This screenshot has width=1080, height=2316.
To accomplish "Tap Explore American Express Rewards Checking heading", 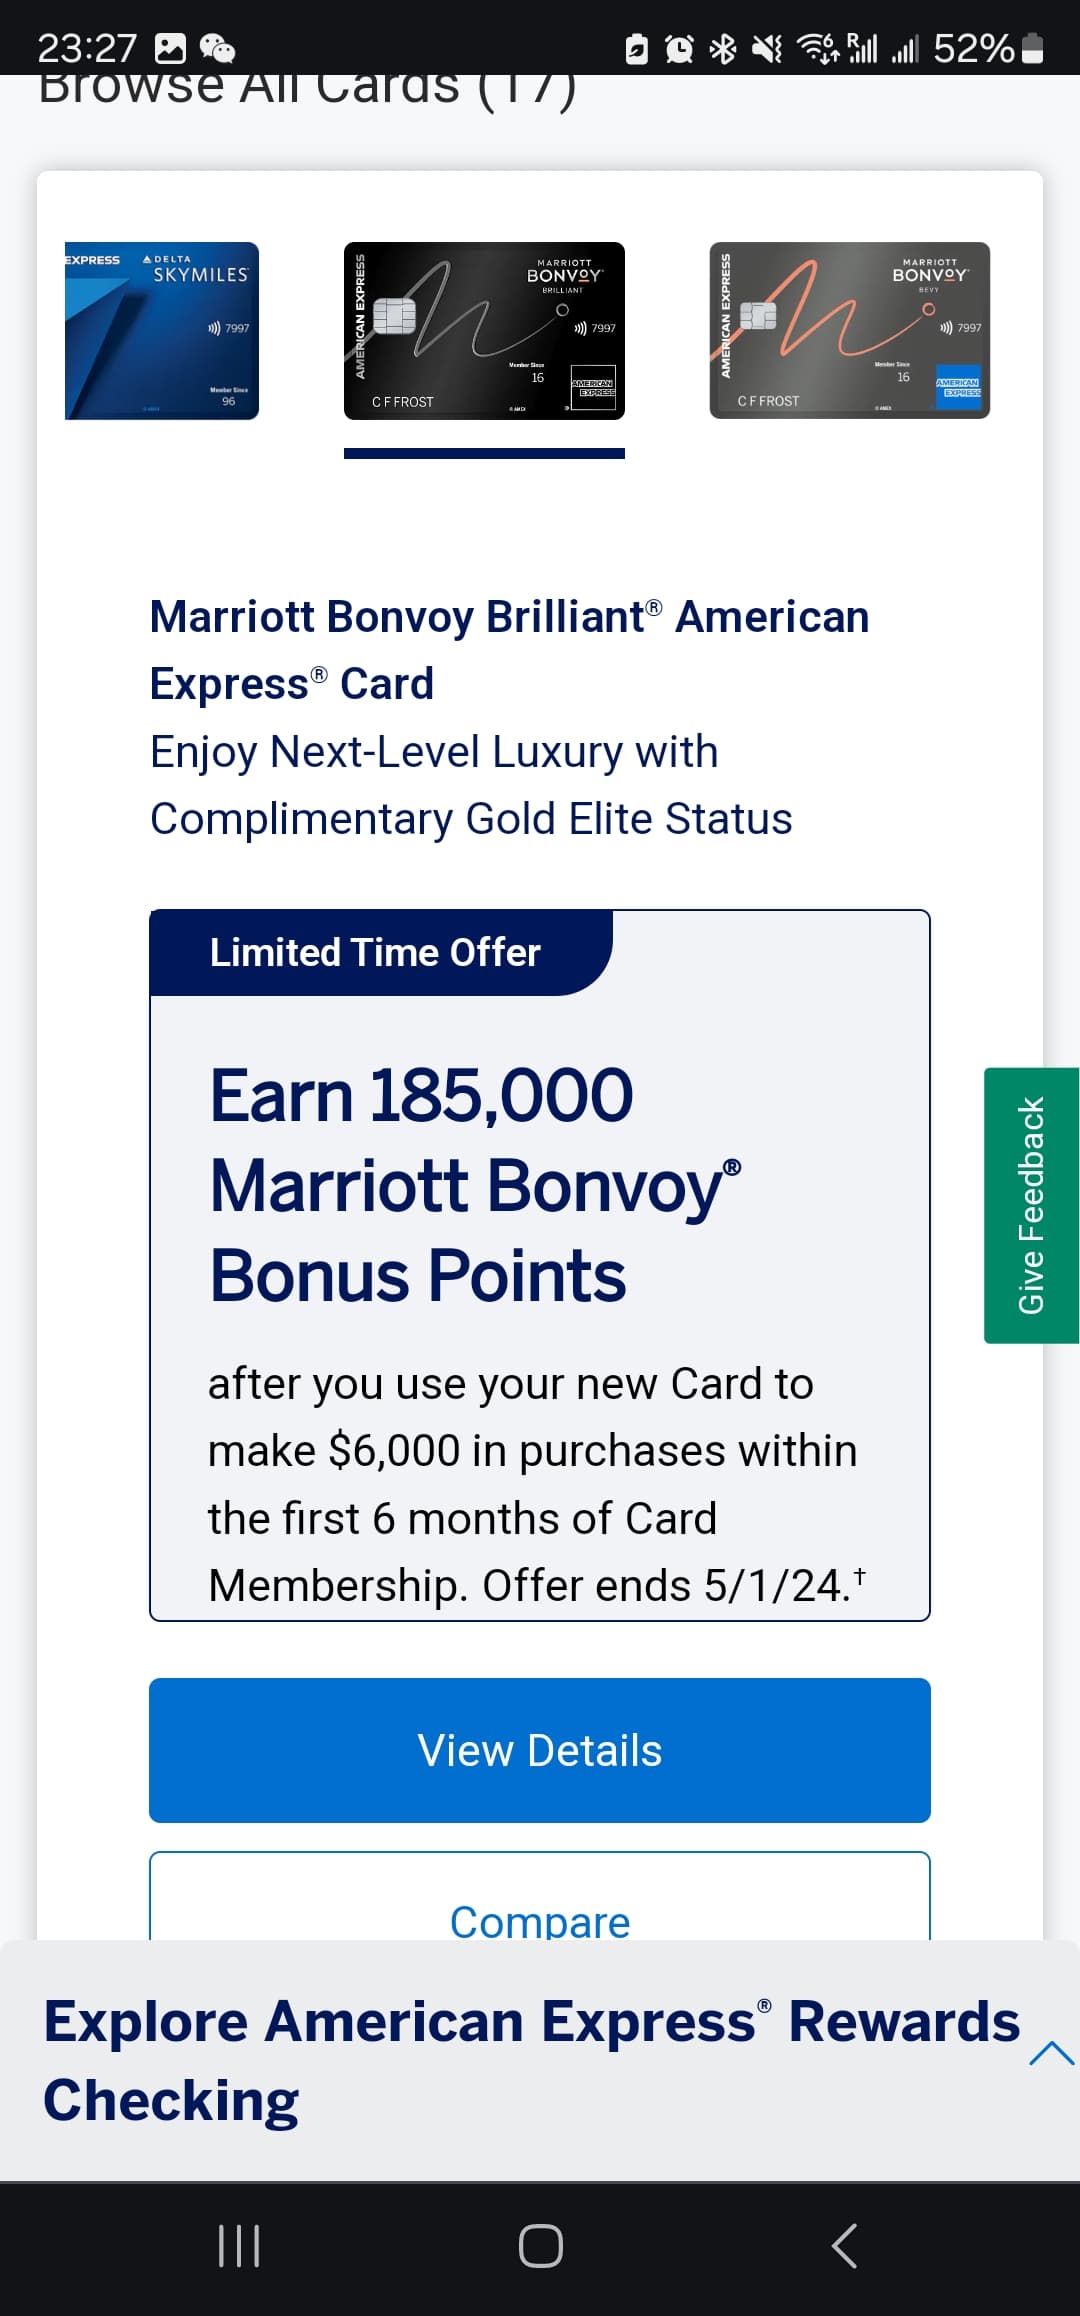I will pos(530,2060).
